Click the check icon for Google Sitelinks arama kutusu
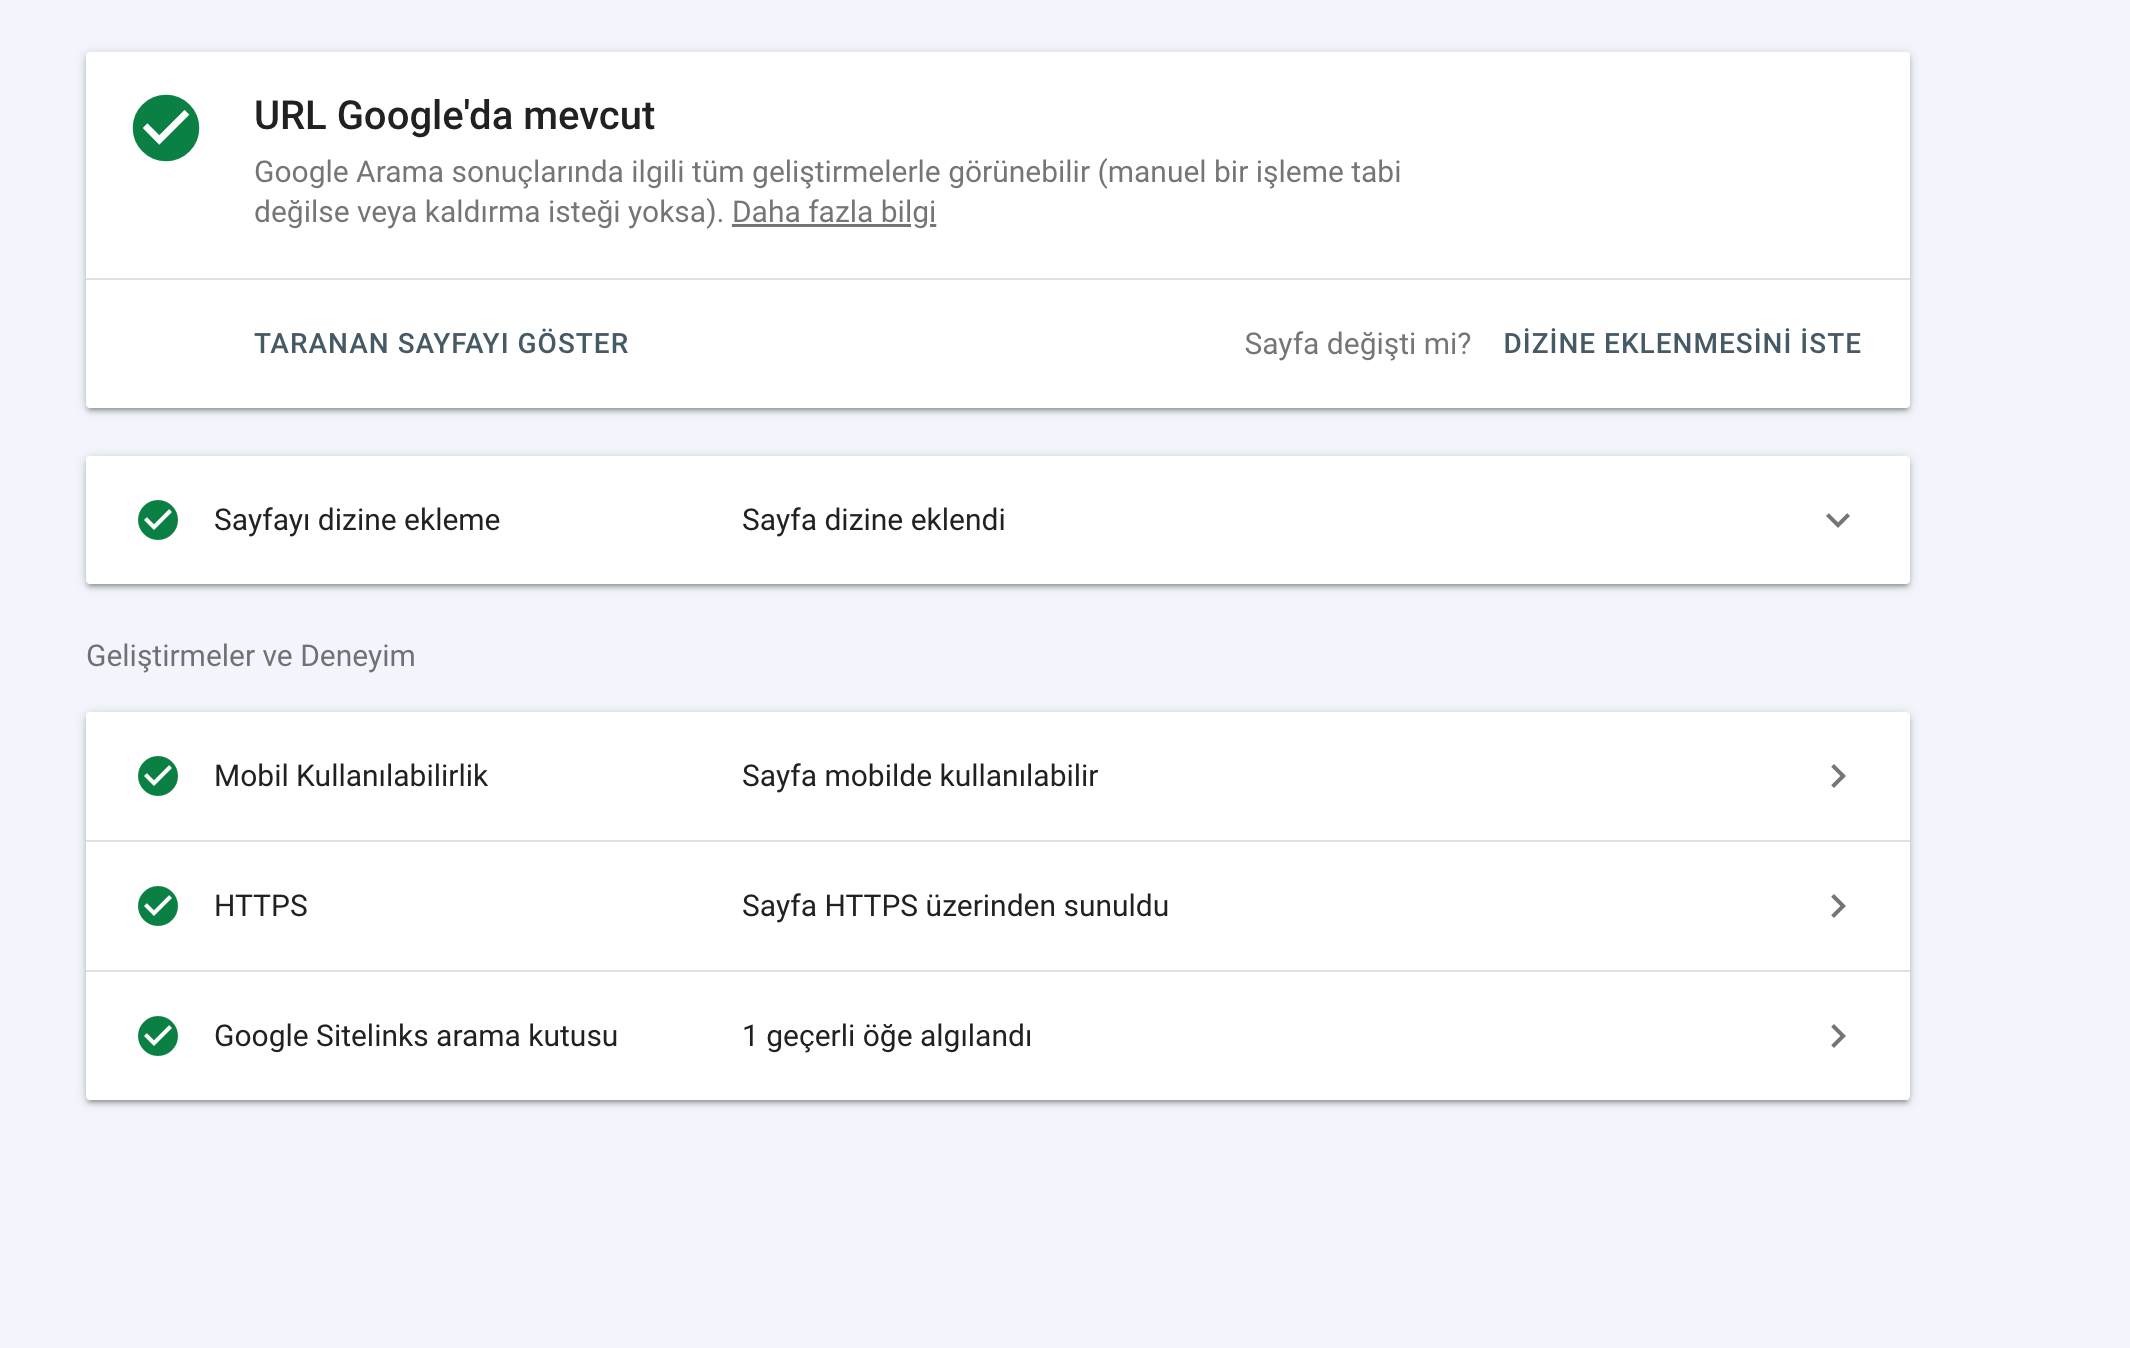This screenshot has width=2130, height=1348. coord(158,1036)
